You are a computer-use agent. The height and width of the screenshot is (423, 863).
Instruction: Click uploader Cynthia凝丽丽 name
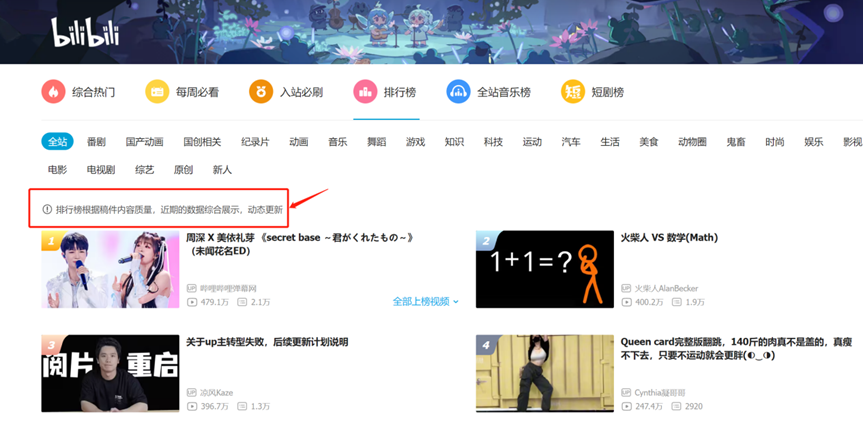pos(661,393)
